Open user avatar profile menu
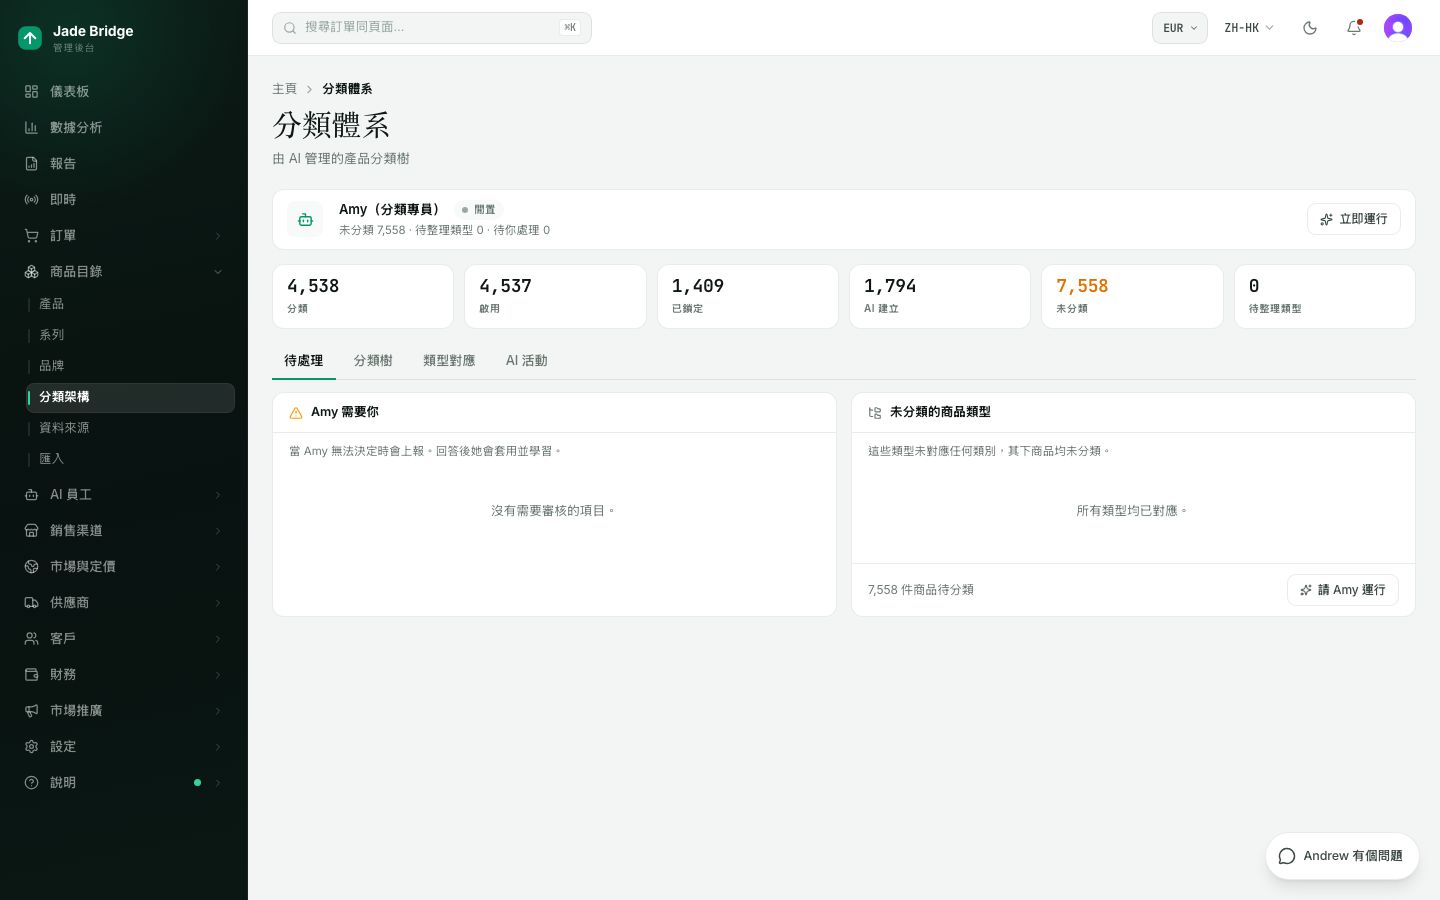1440x900 pixels. tap(1398, 28)
